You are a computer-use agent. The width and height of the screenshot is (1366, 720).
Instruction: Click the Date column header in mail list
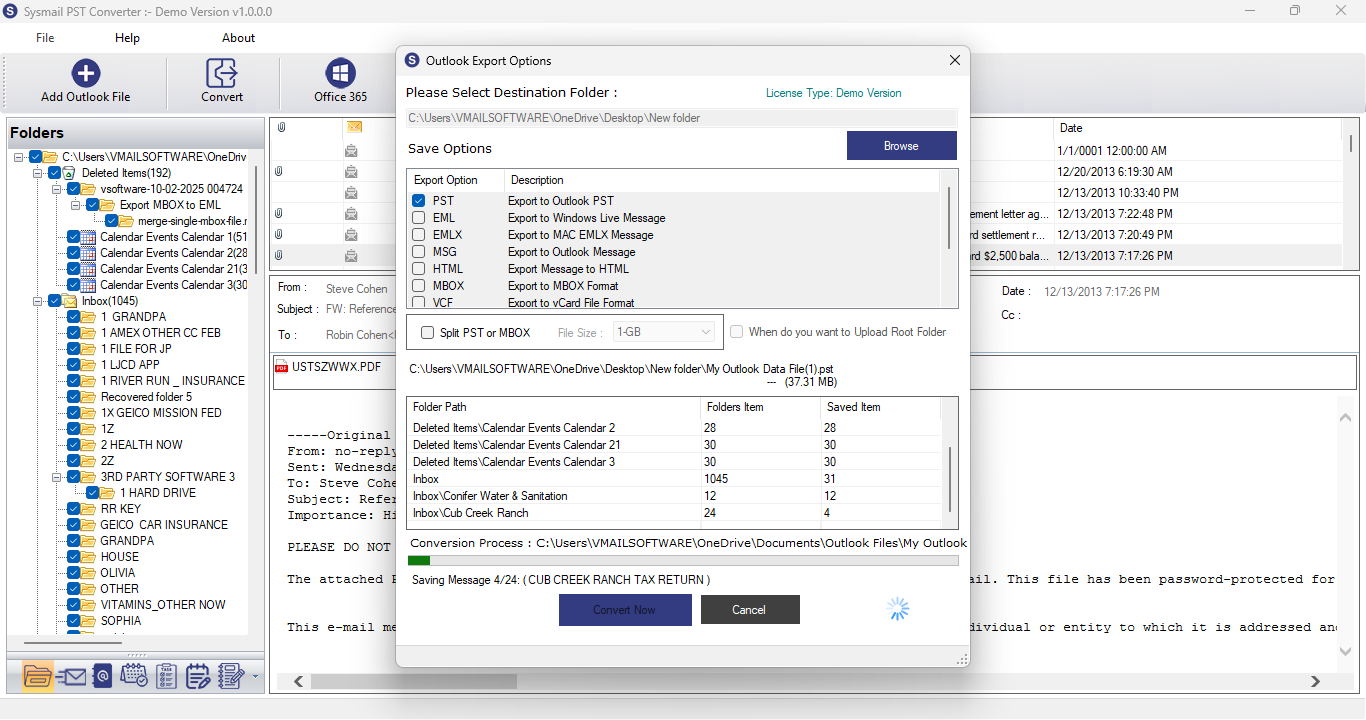point(1197,128)
